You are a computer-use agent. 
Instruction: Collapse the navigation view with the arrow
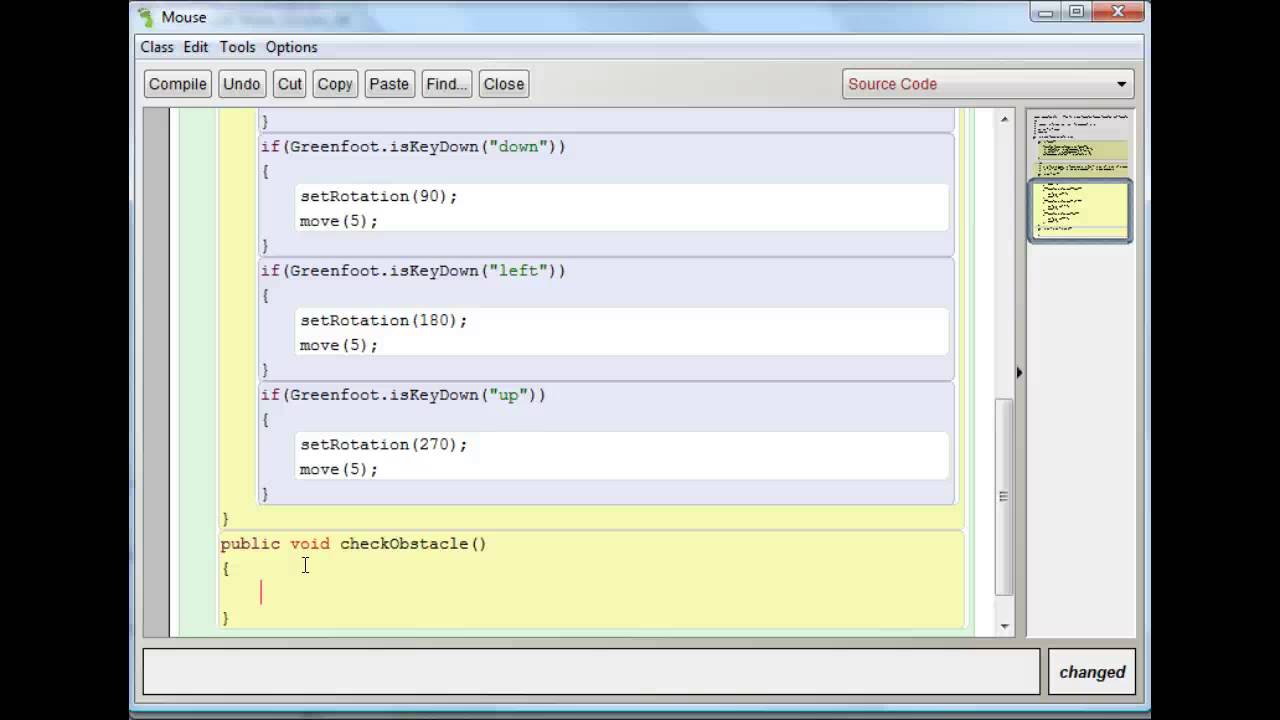point(1019,373)
